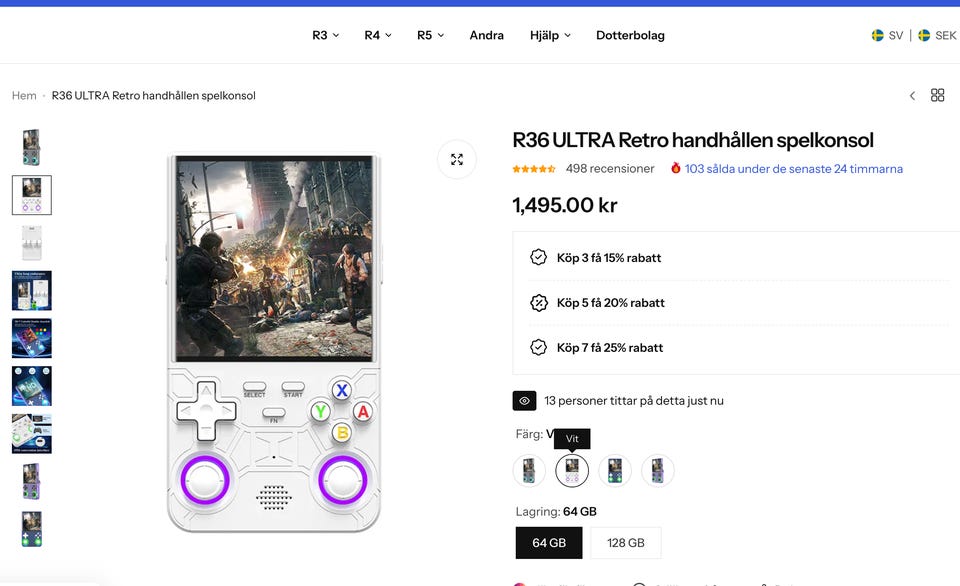This screenshot has width=960, height=586.
Task: Click the fire icon next to sales count
Action: click(x=676, y=169)
